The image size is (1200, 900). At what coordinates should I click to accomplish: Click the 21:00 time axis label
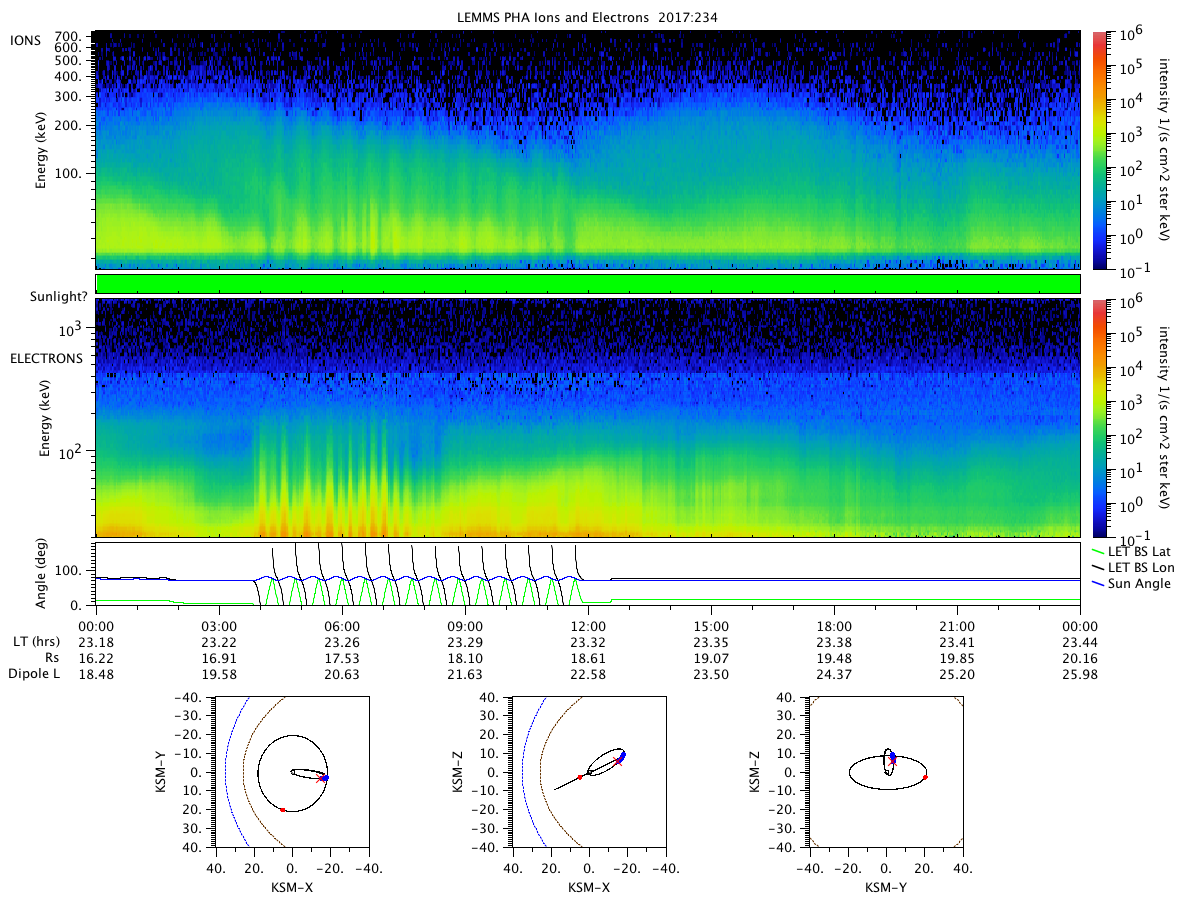(x=957, y=625)
